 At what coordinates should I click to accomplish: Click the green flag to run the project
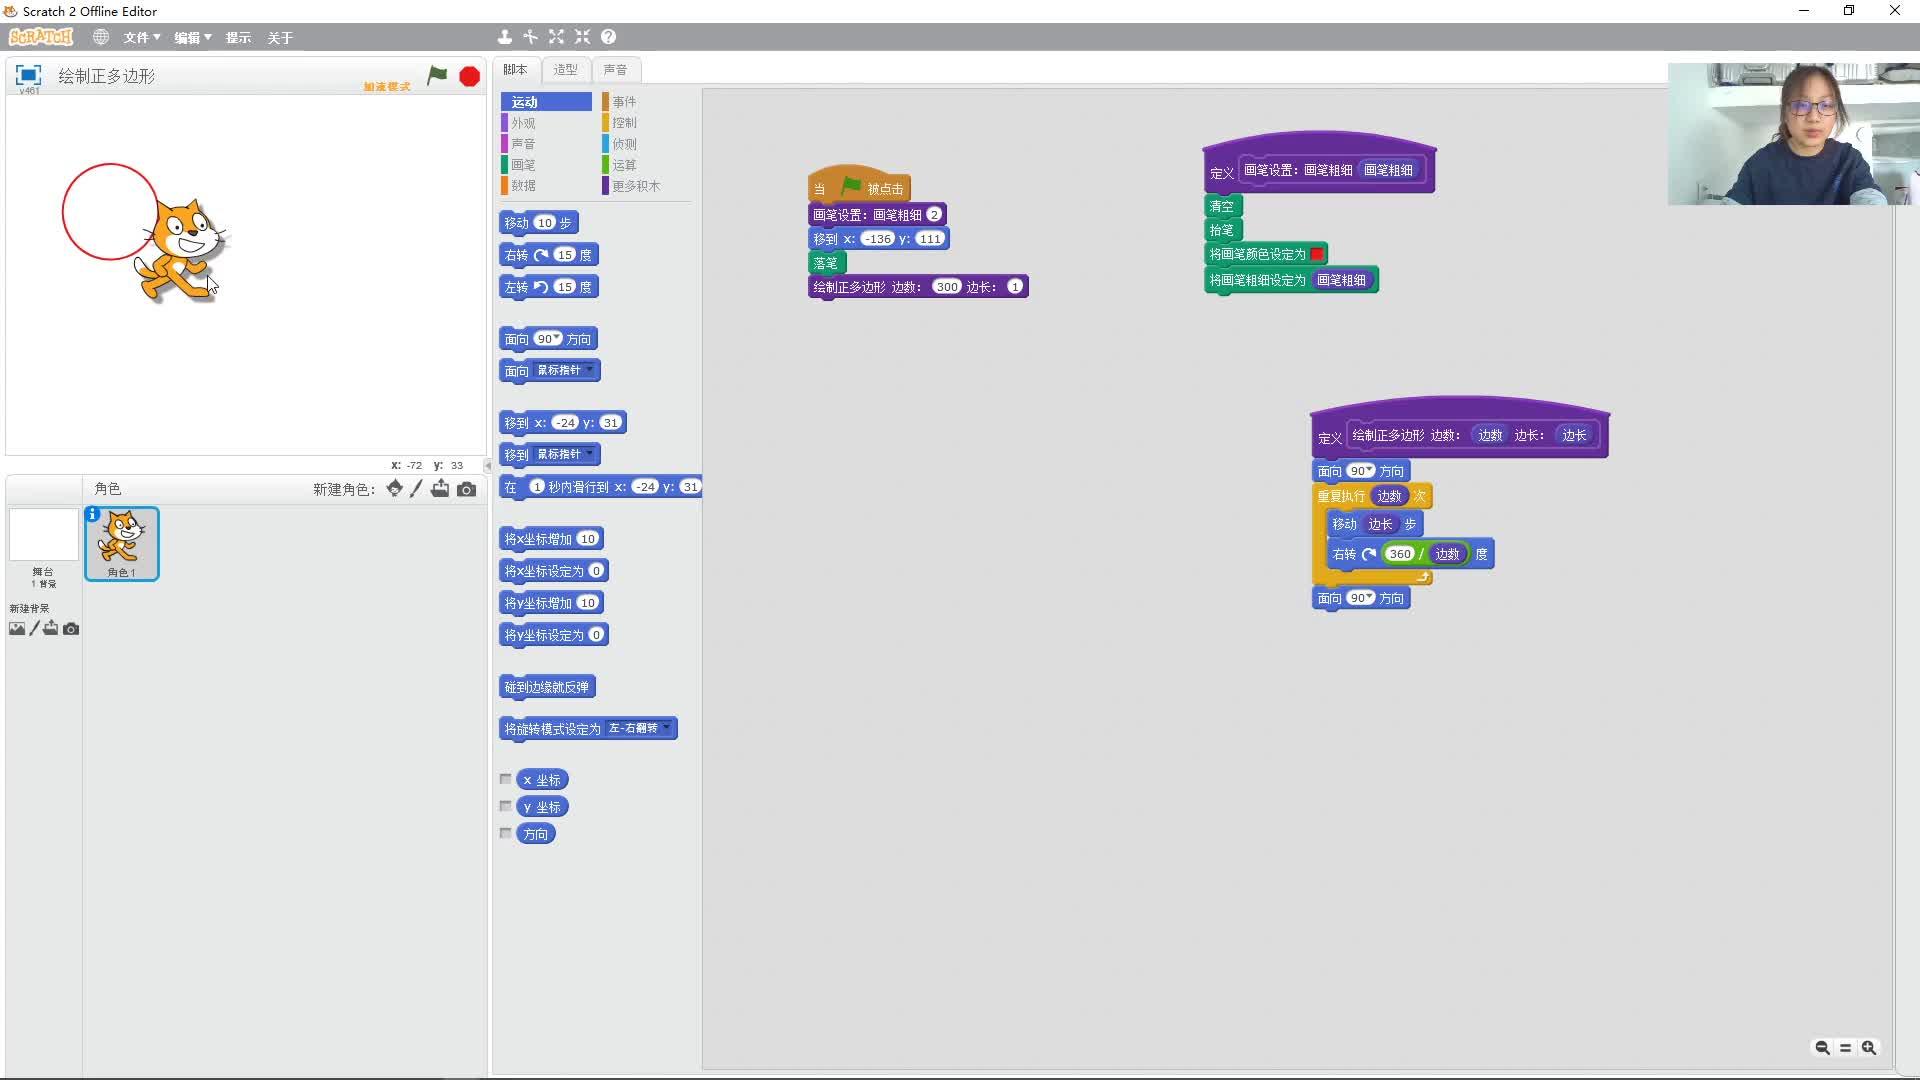(437, 75)
